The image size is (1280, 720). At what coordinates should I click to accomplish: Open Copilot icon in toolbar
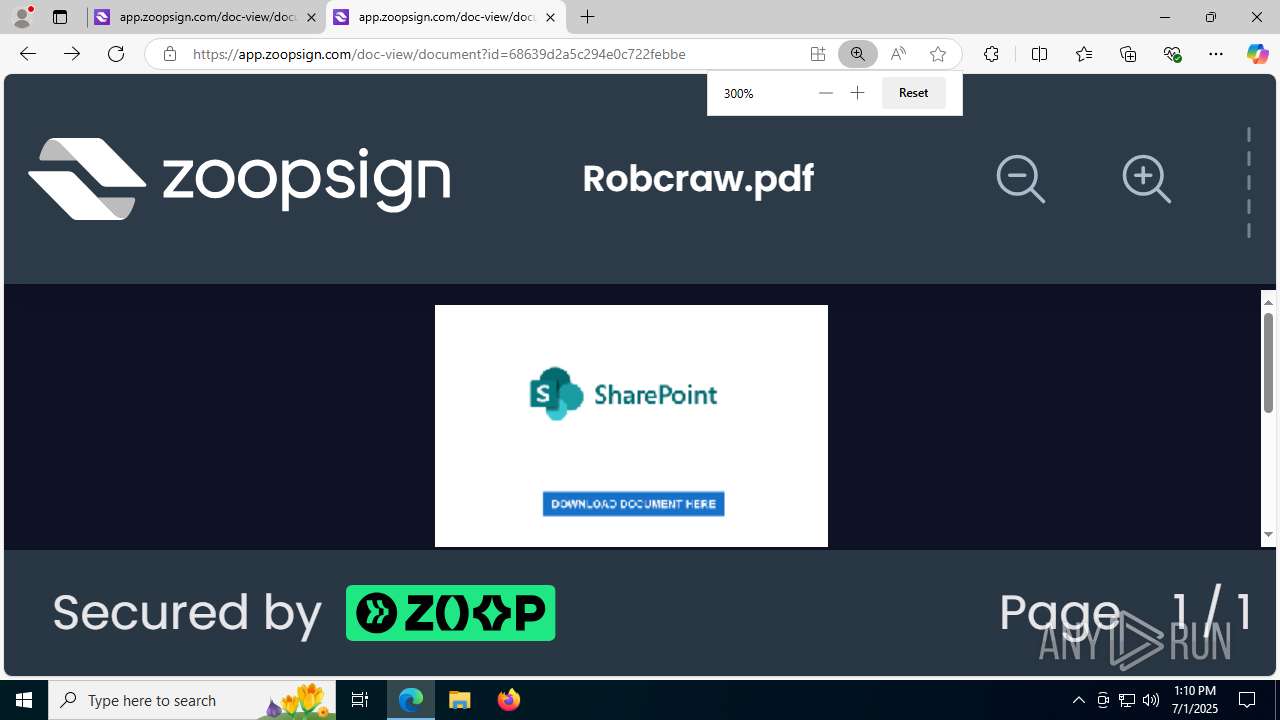point(1257,54)
